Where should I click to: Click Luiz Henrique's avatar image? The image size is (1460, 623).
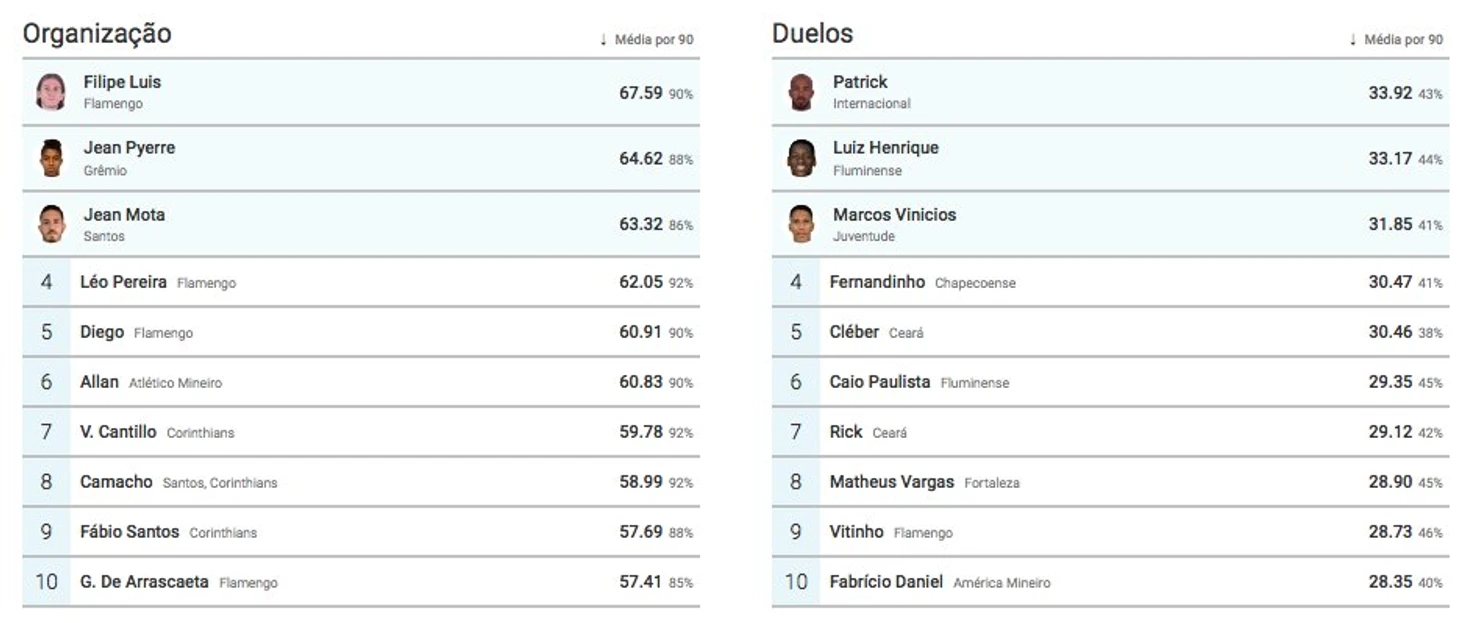tap(800, 158)
